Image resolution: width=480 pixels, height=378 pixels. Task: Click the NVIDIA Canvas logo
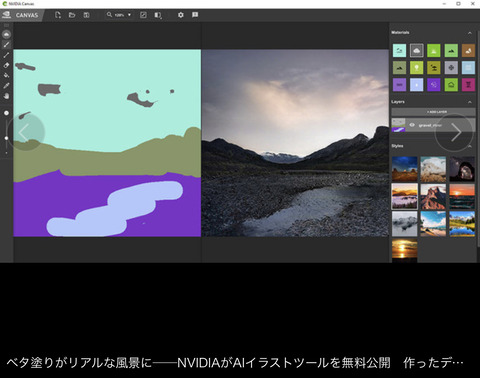pos(6,15)
